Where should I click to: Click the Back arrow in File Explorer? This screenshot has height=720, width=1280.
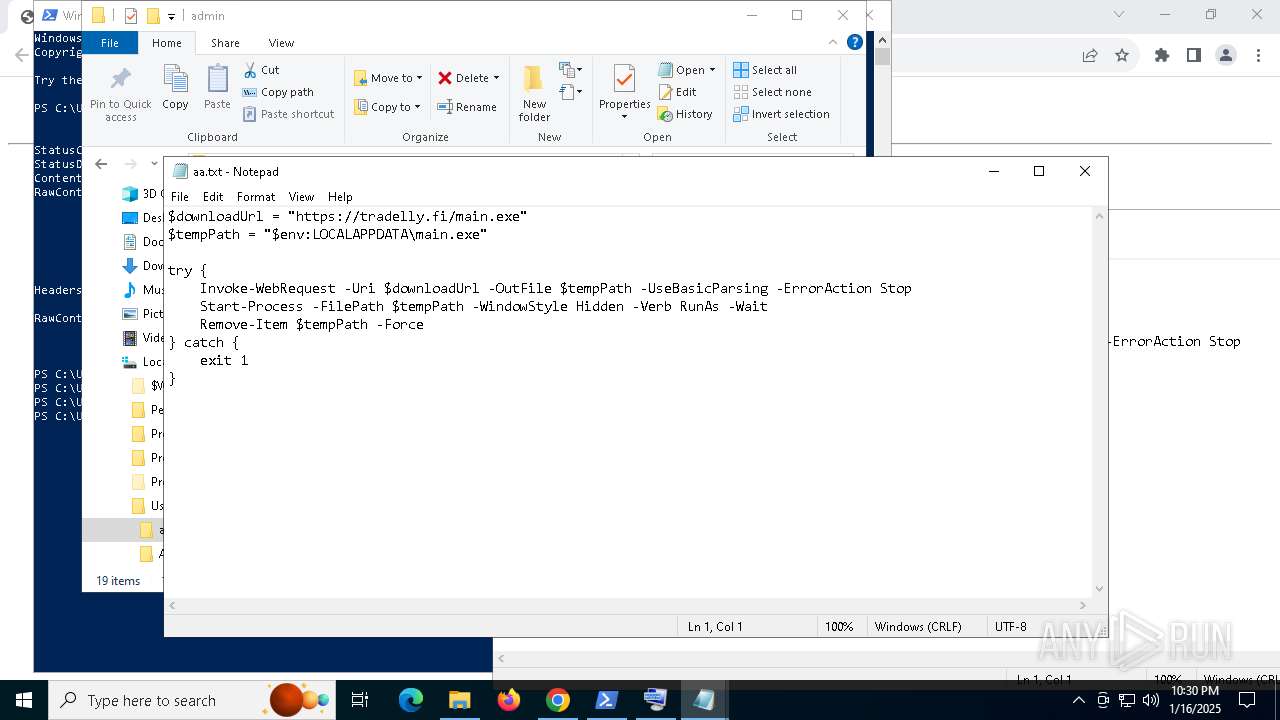101,164
